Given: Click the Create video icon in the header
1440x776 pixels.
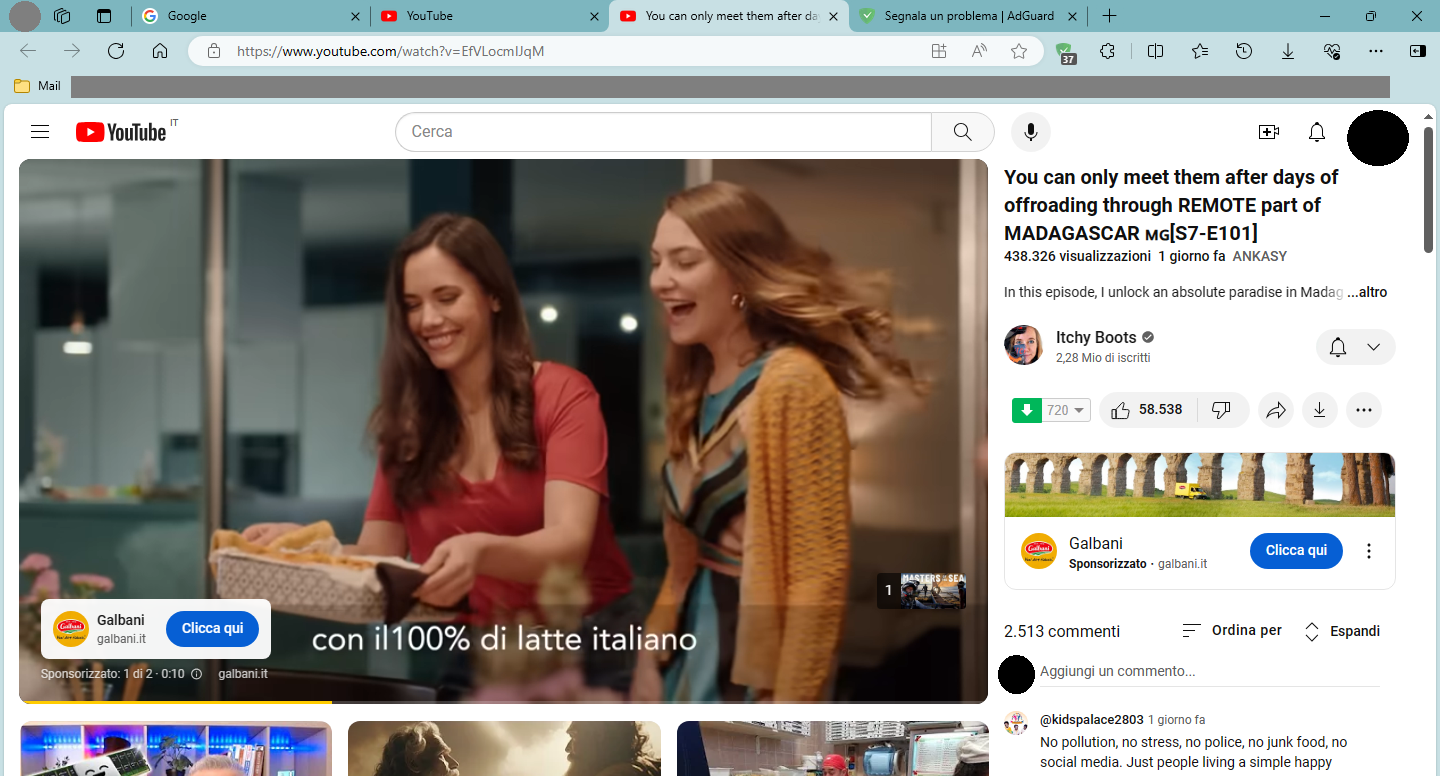Looking at the screenshot, I should [1268, 131].
